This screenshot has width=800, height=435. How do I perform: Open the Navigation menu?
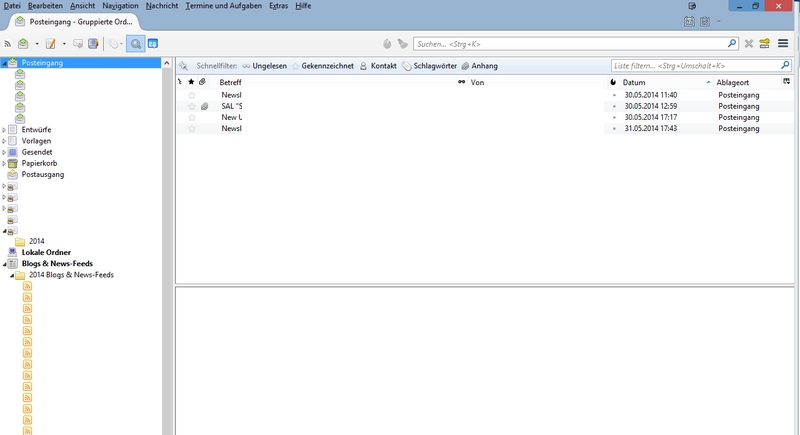coord(120,6)
